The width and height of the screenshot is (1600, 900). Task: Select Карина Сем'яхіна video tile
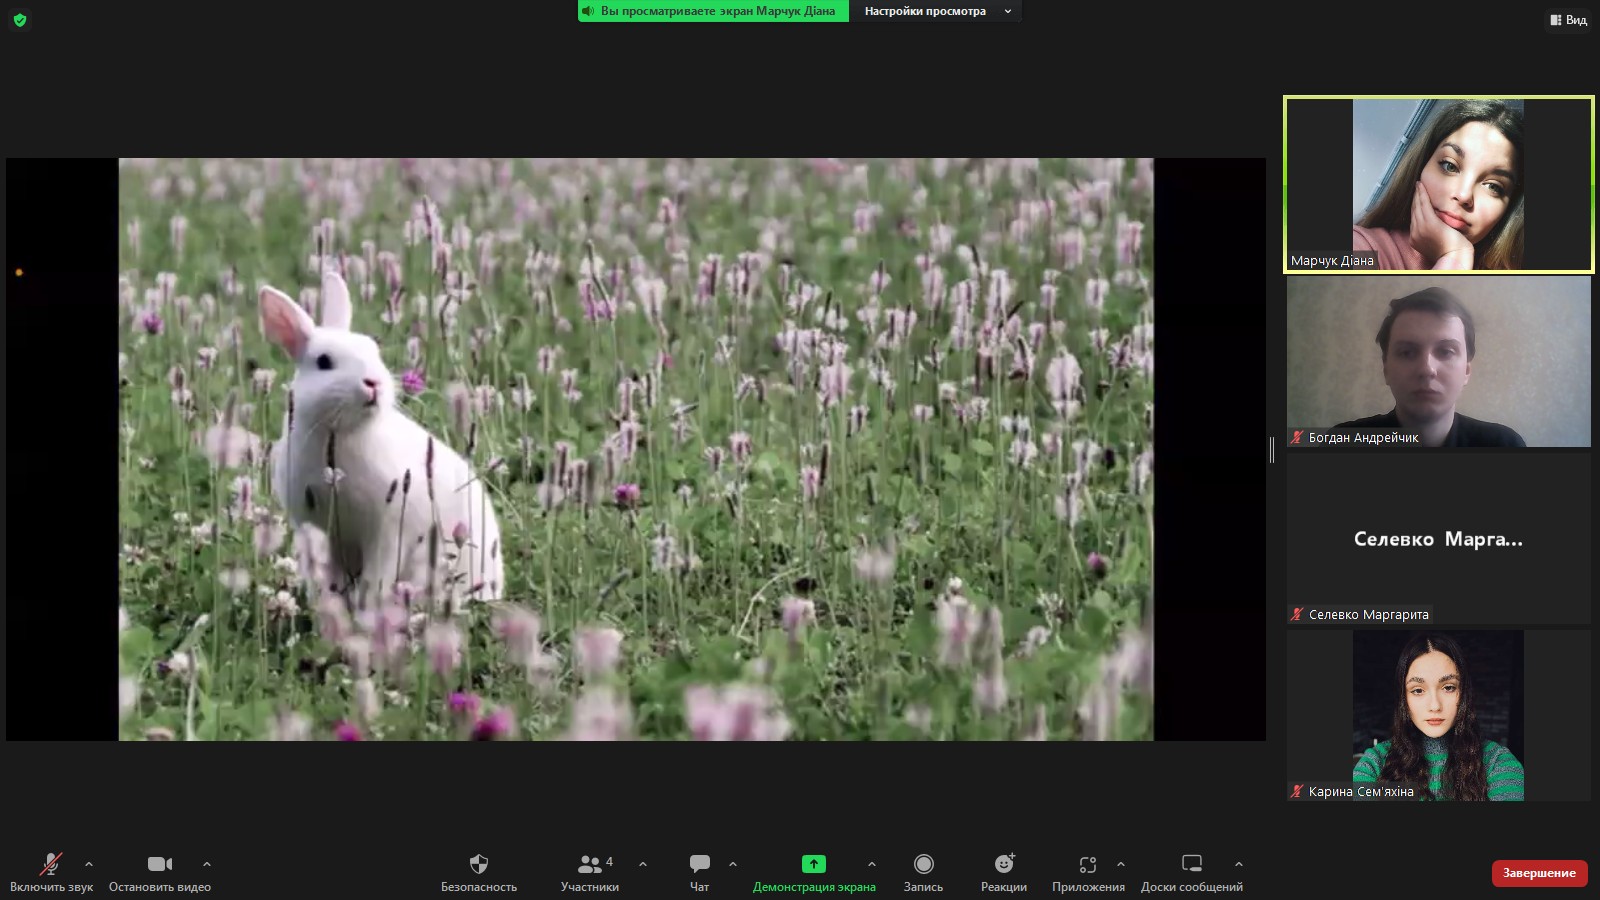pyautogui.click(x=1439, y=716)
